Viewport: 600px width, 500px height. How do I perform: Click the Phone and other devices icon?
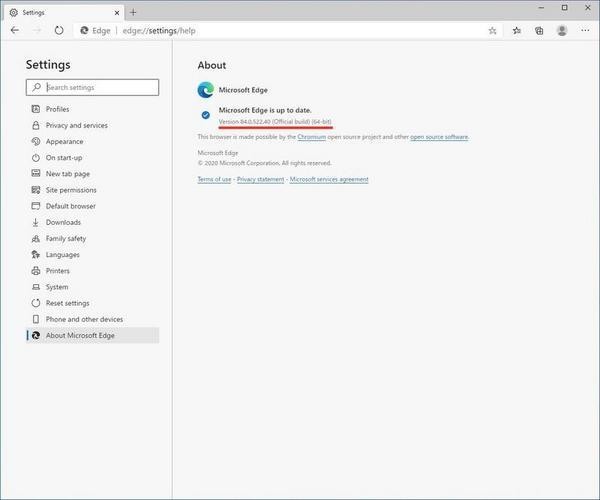(x=36, y=319)
